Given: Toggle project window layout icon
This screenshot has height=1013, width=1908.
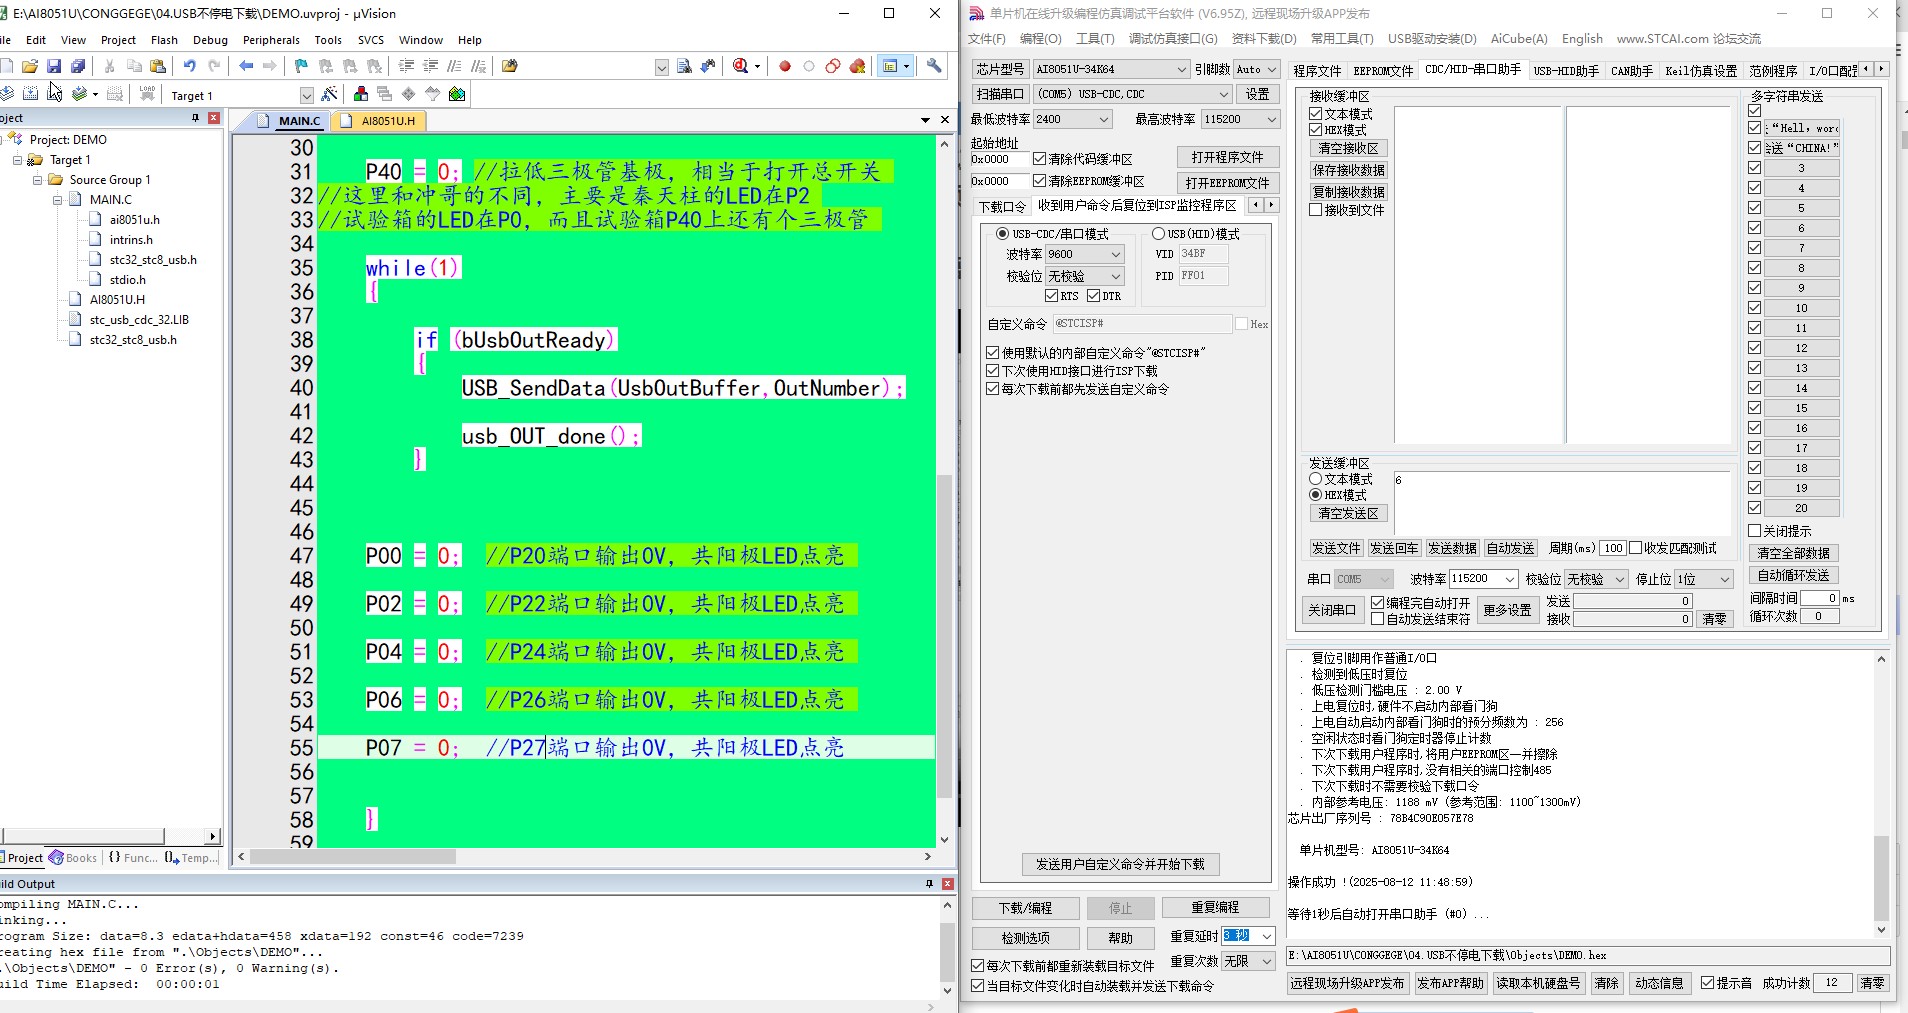Looking at the screenshot, I should (890, 66).
